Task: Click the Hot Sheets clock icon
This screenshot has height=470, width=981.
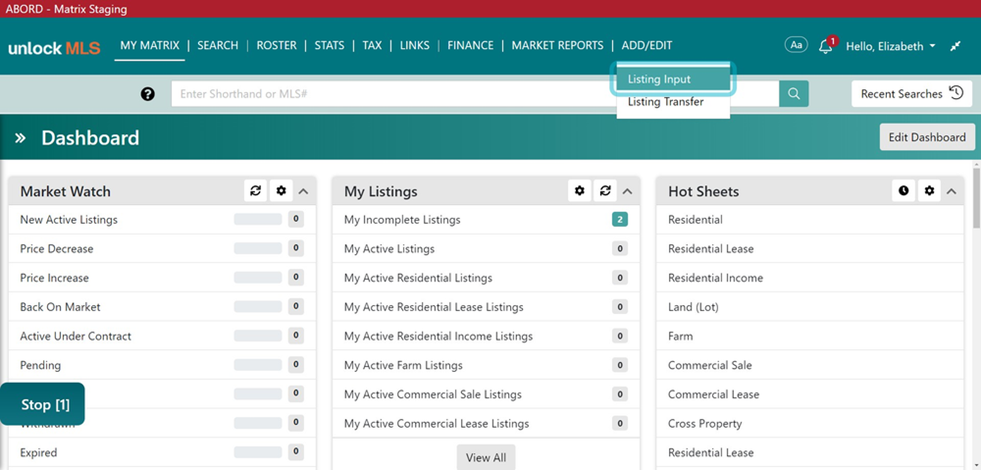Action: tap(903, 191)
